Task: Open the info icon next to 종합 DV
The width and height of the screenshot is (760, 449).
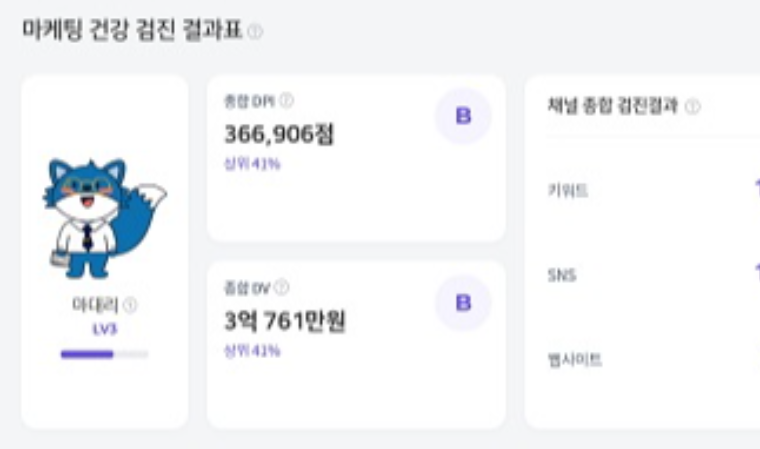Action: [x=282, y=287]
